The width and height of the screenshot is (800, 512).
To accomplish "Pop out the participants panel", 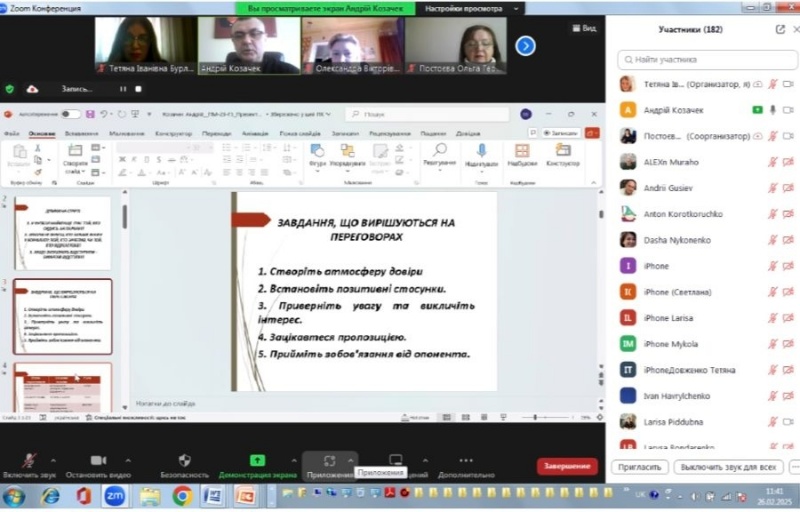I will [x=780, y=30].
